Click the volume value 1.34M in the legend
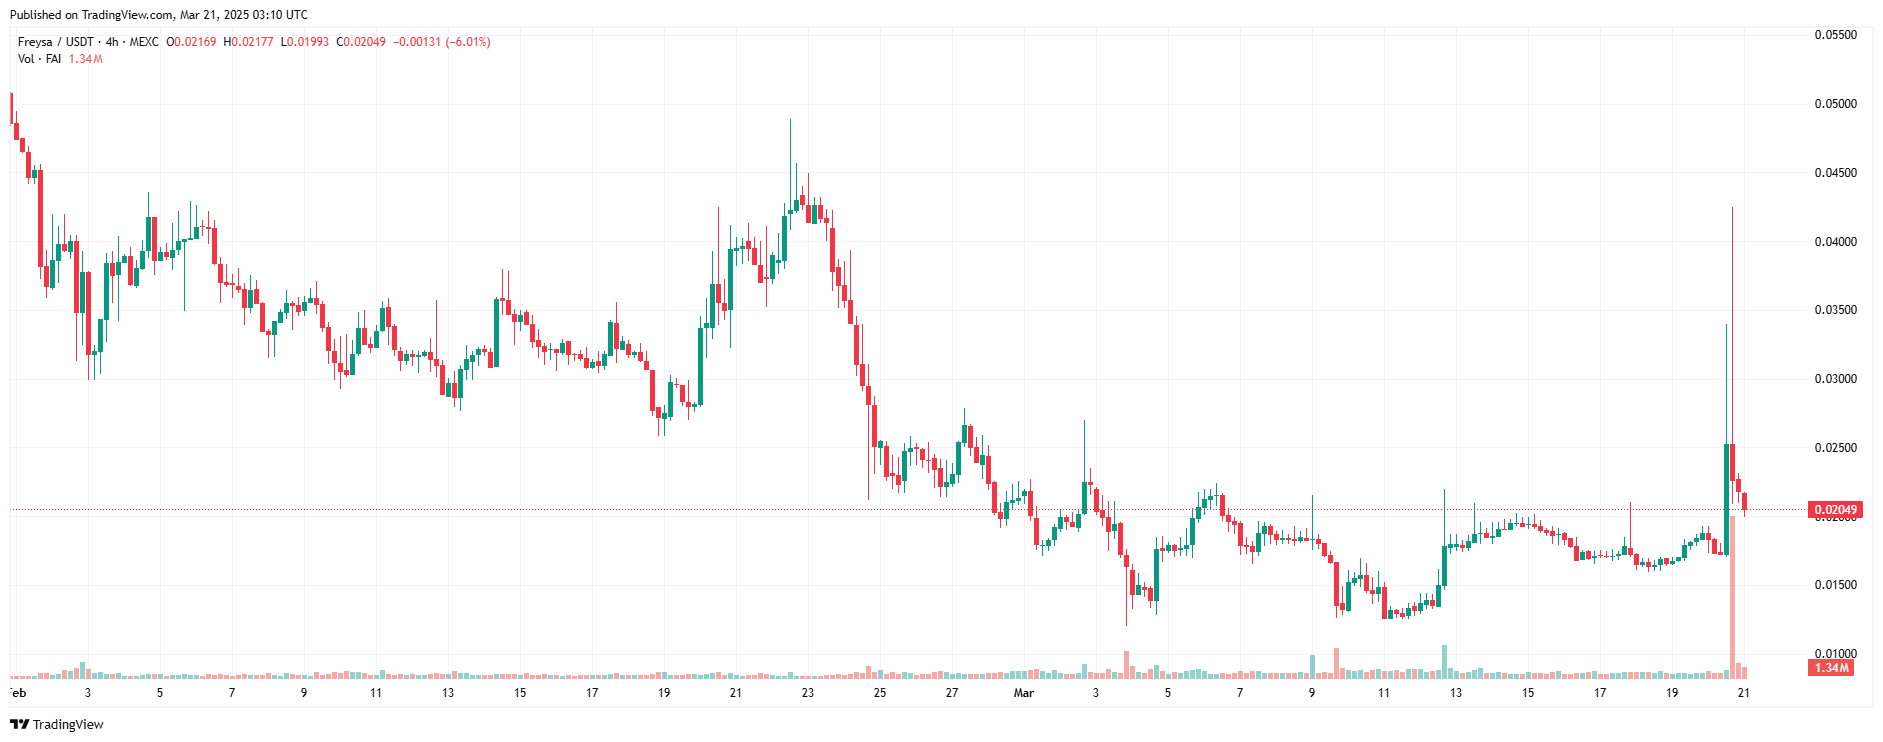Viewport: 1883px width, 742px height. (85, 59)
